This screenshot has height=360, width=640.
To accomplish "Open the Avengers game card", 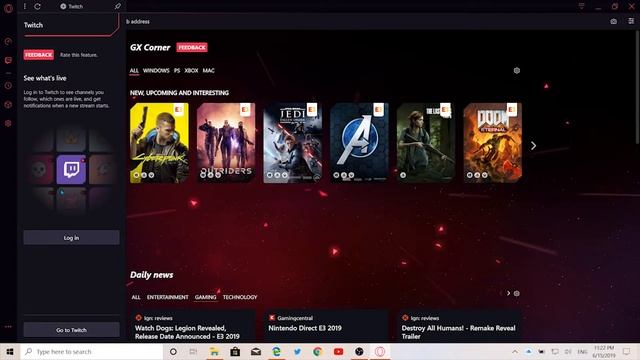I will click(360, 143).
